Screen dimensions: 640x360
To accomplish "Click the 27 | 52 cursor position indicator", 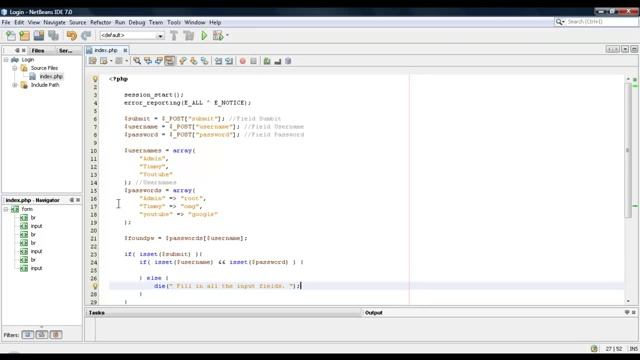I will [x=613, y=349].
